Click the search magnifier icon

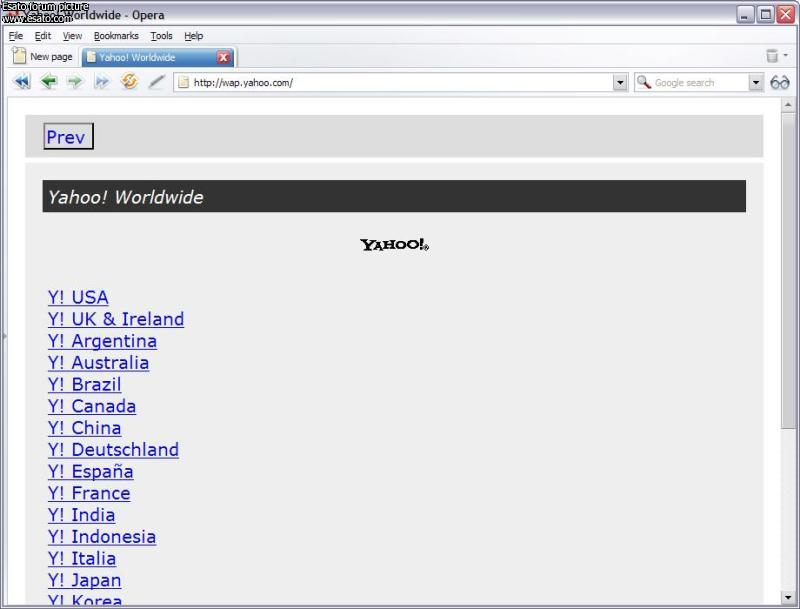(644, 82)
